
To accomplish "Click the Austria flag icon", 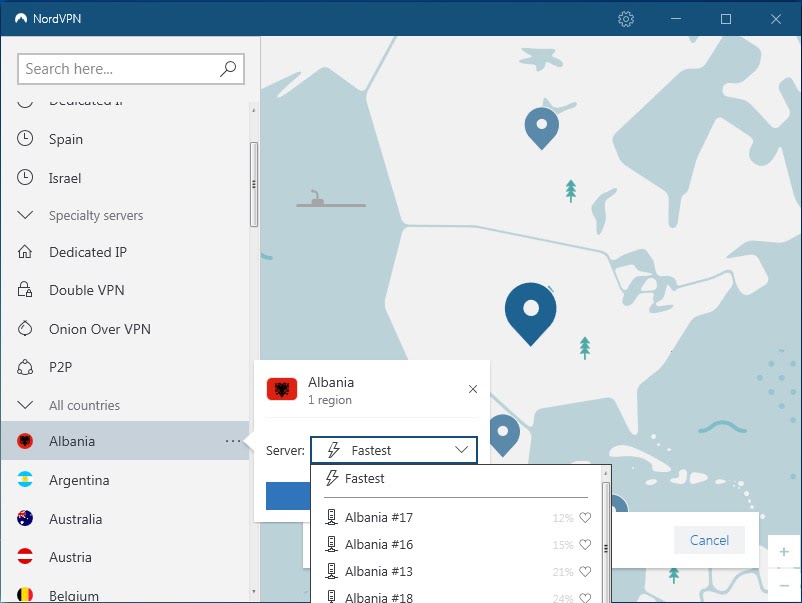I will click(x=25, y=556).
